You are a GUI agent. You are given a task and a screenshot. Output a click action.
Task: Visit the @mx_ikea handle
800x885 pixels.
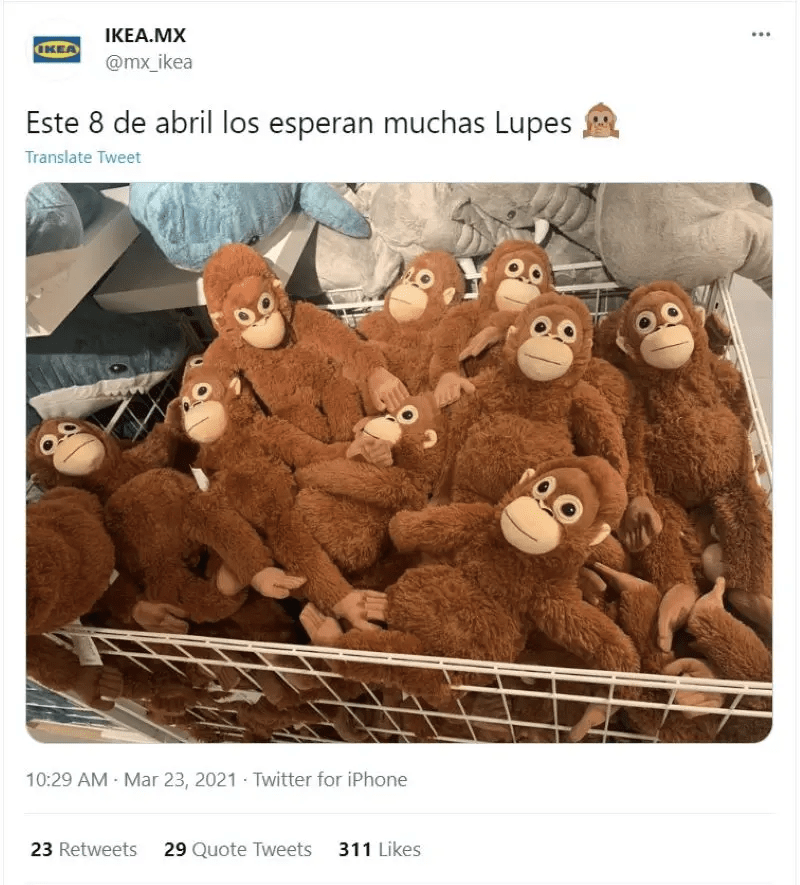click(x=148, y=62)
